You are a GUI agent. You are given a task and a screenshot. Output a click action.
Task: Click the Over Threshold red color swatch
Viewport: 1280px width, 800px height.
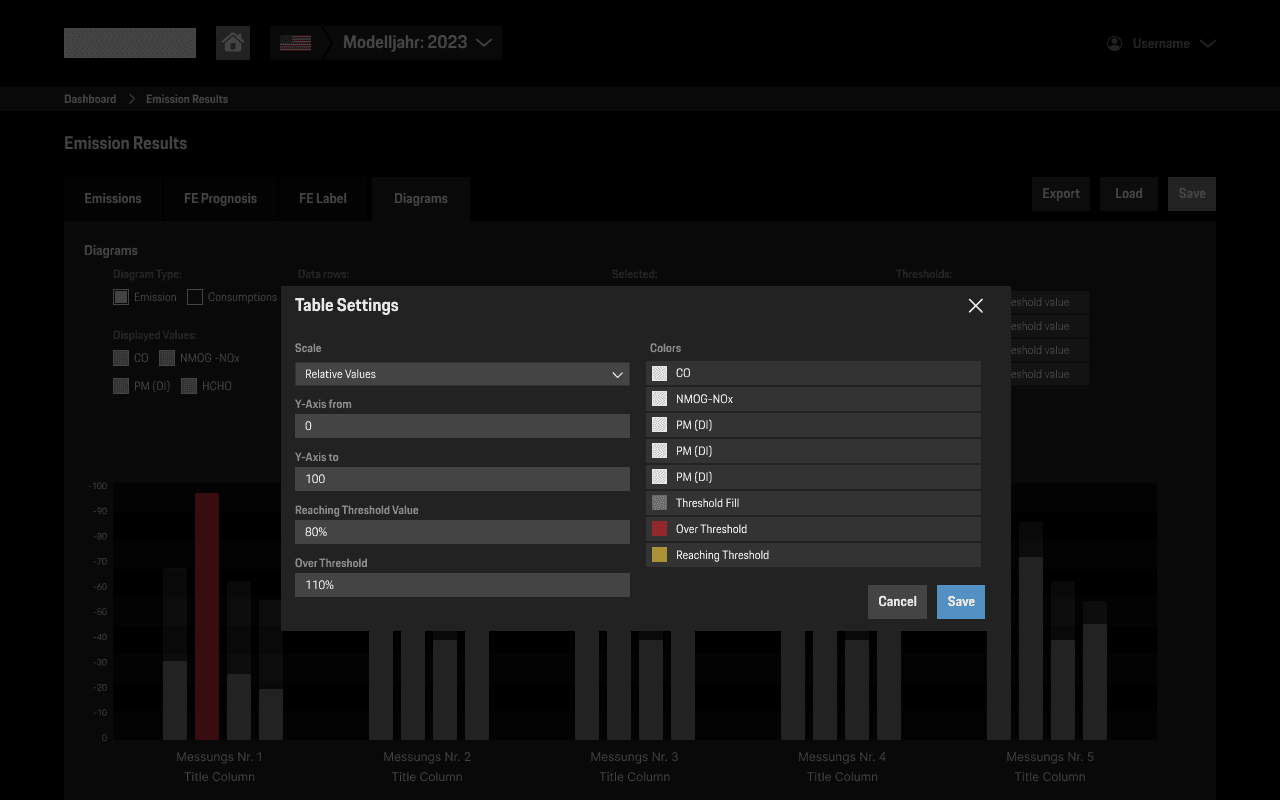659,528
